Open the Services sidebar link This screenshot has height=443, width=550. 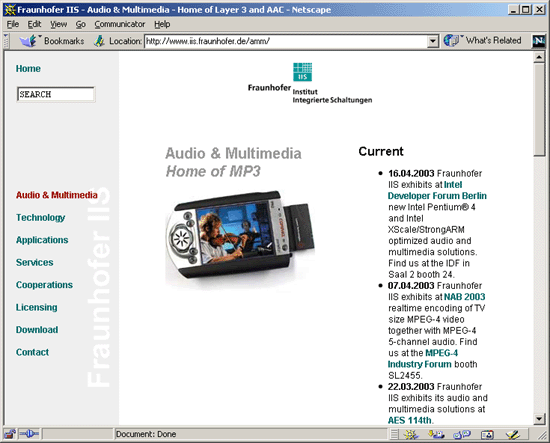point(34,262)
